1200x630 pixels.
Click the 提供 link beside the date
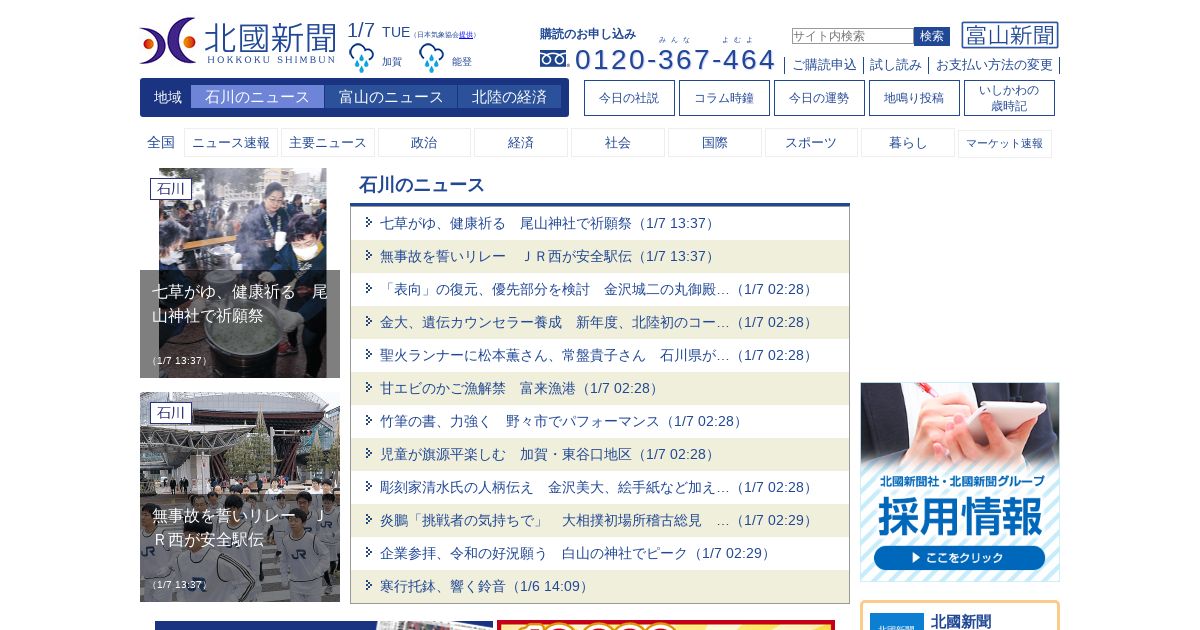(x=465, y=35)
